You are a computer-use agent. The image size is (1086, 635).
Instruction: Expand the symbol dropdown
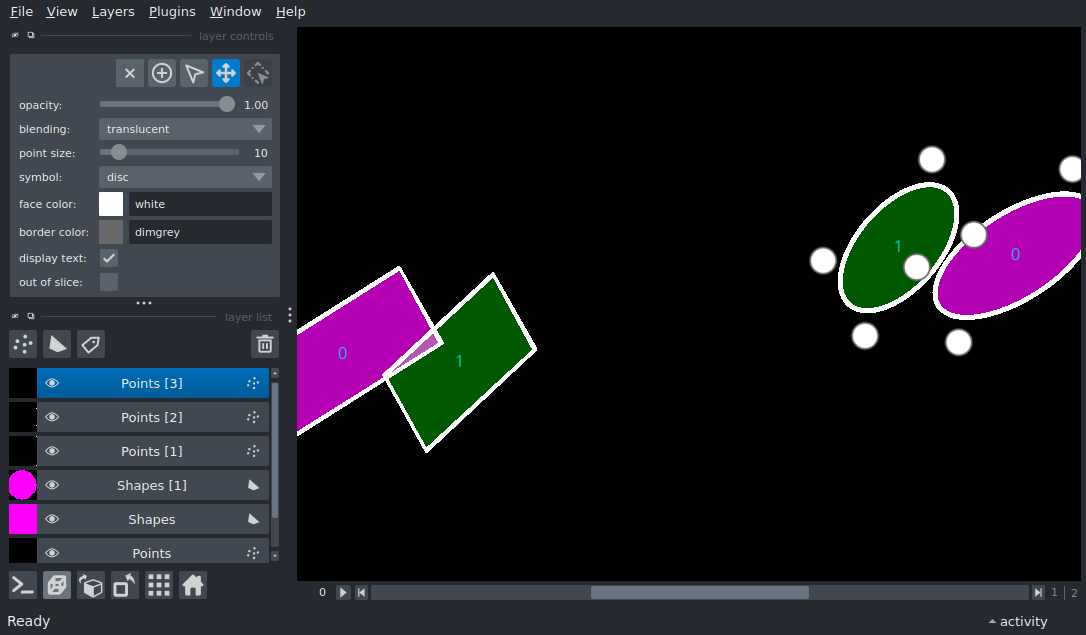tap(185, 177)
